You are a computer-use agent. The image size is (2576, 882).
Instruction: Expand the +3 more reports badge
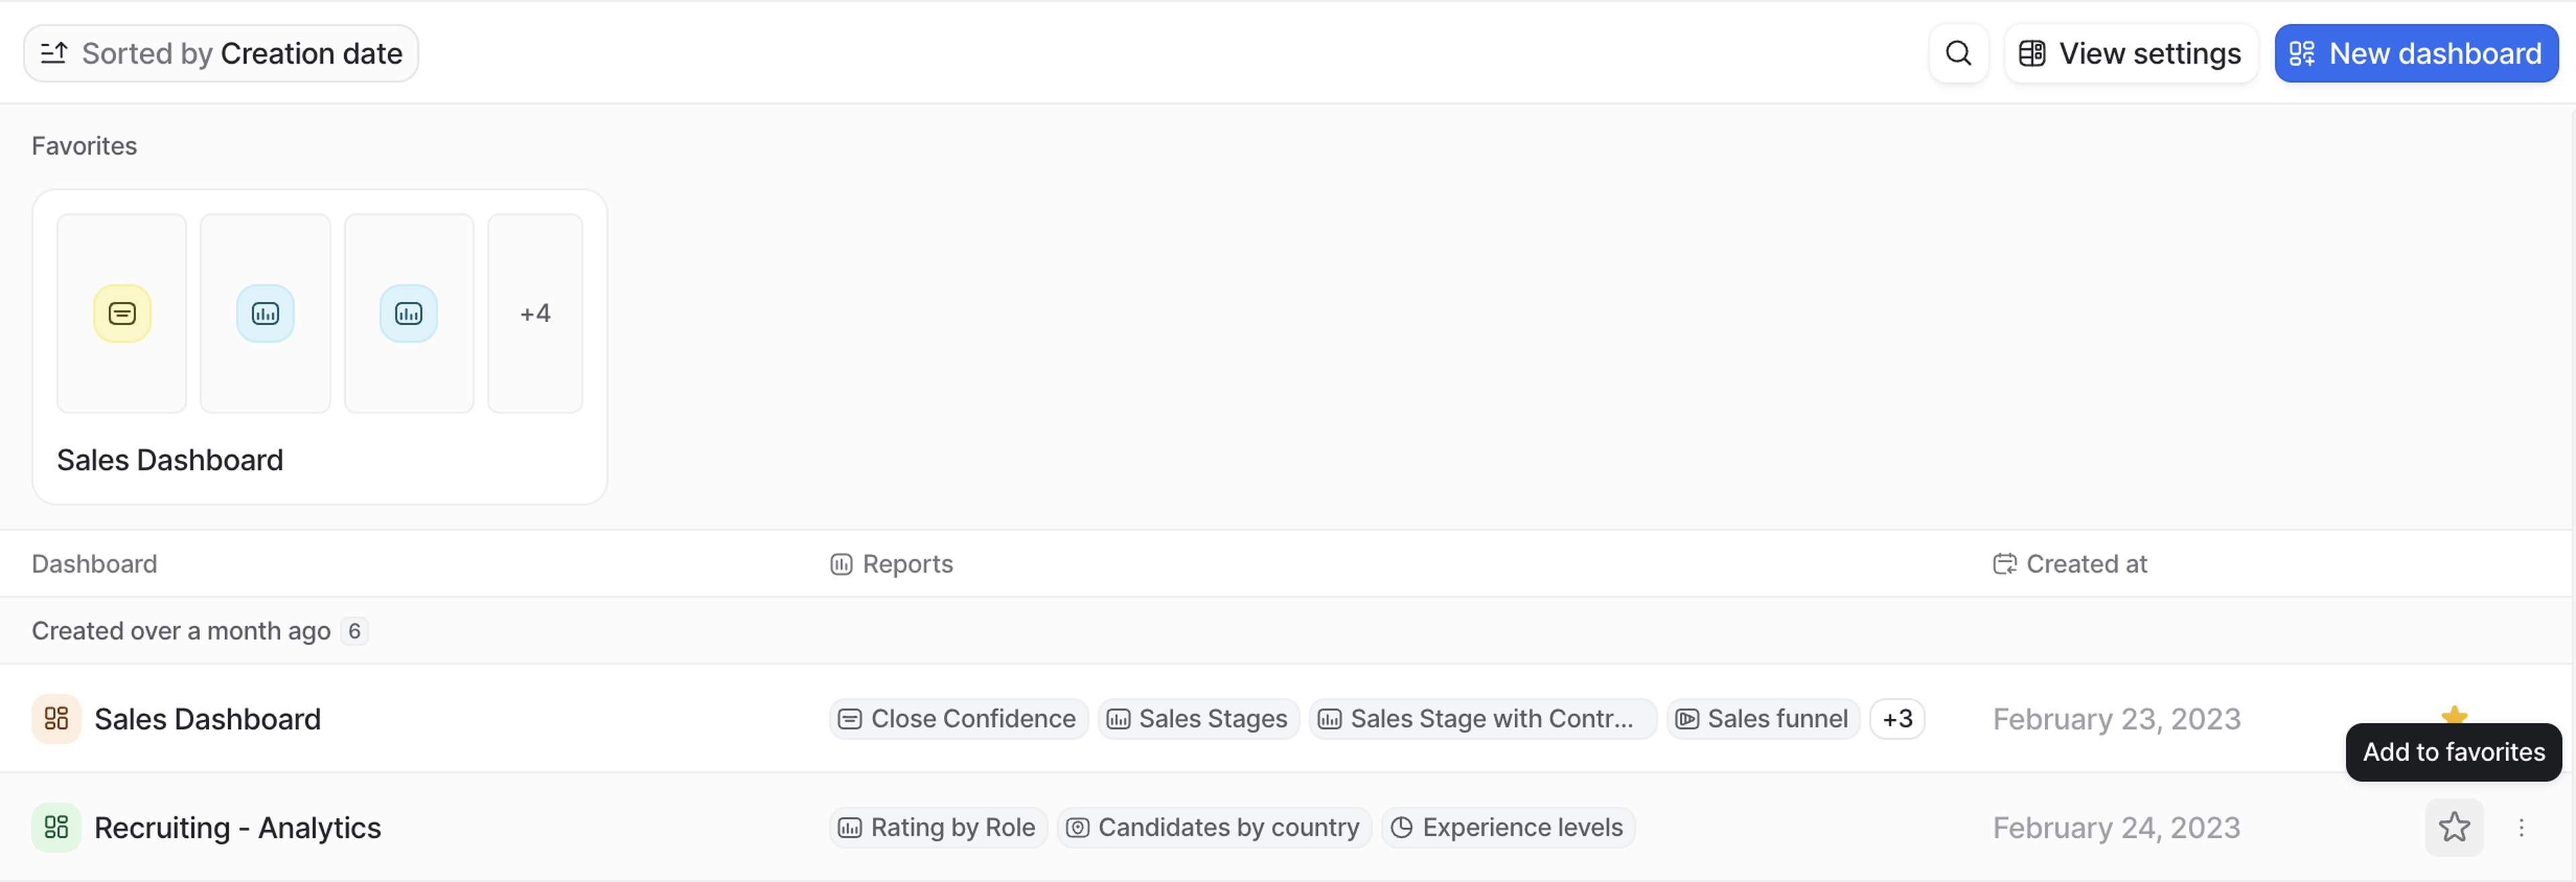pos(1897,719)
